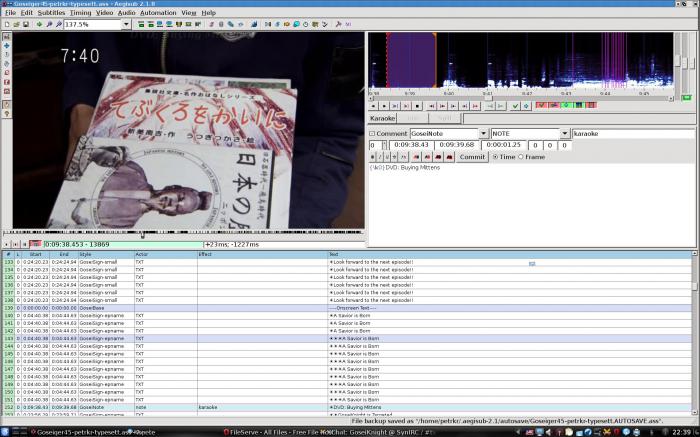Viewport: 700px width, 437px height.
Task: Toggle the first red audio option button
Action: (541, 105)
